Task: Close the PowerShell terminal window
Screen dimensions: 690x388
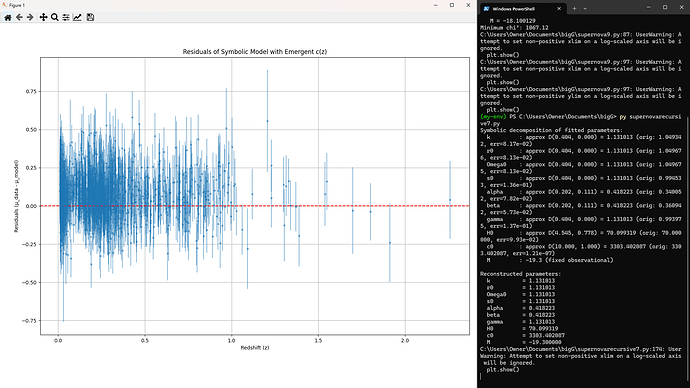Action: (681, 7)
